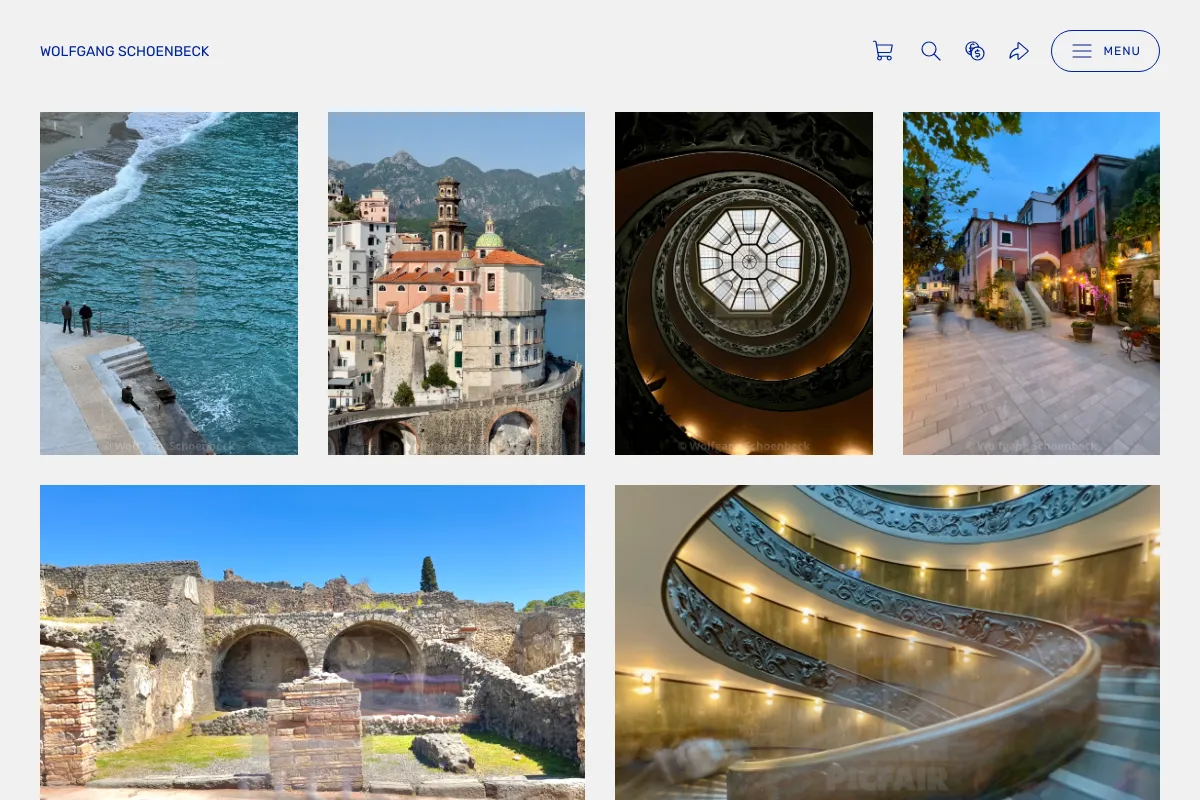
Task: Click the copyright watermark on skylight photo
Action: [744, 446]
